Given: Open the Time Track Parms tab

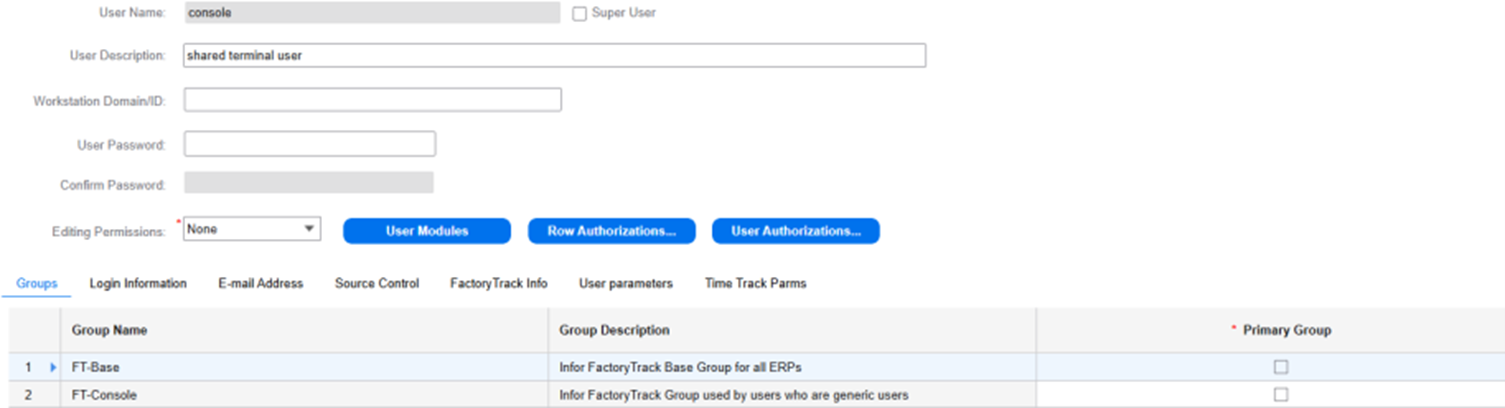Looking at the screenshot, I should [x=755, y=283].
